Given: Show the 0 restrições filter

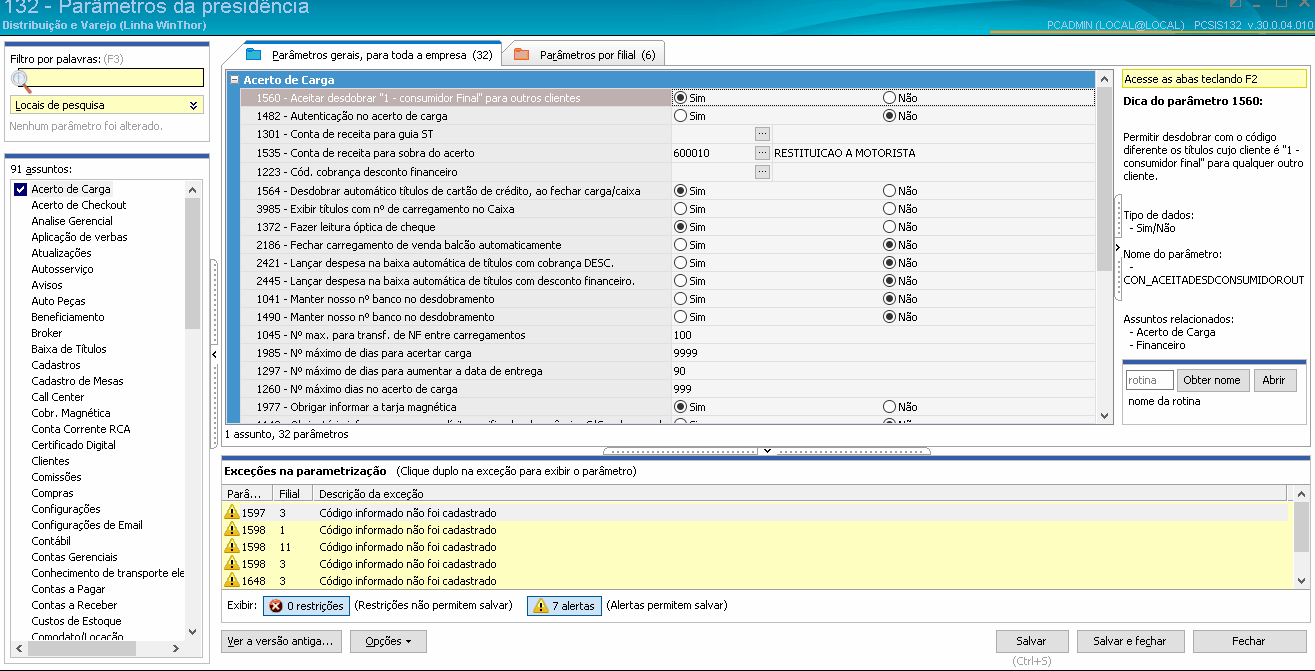Looking at the screenshot, I should tap(306, 606).
